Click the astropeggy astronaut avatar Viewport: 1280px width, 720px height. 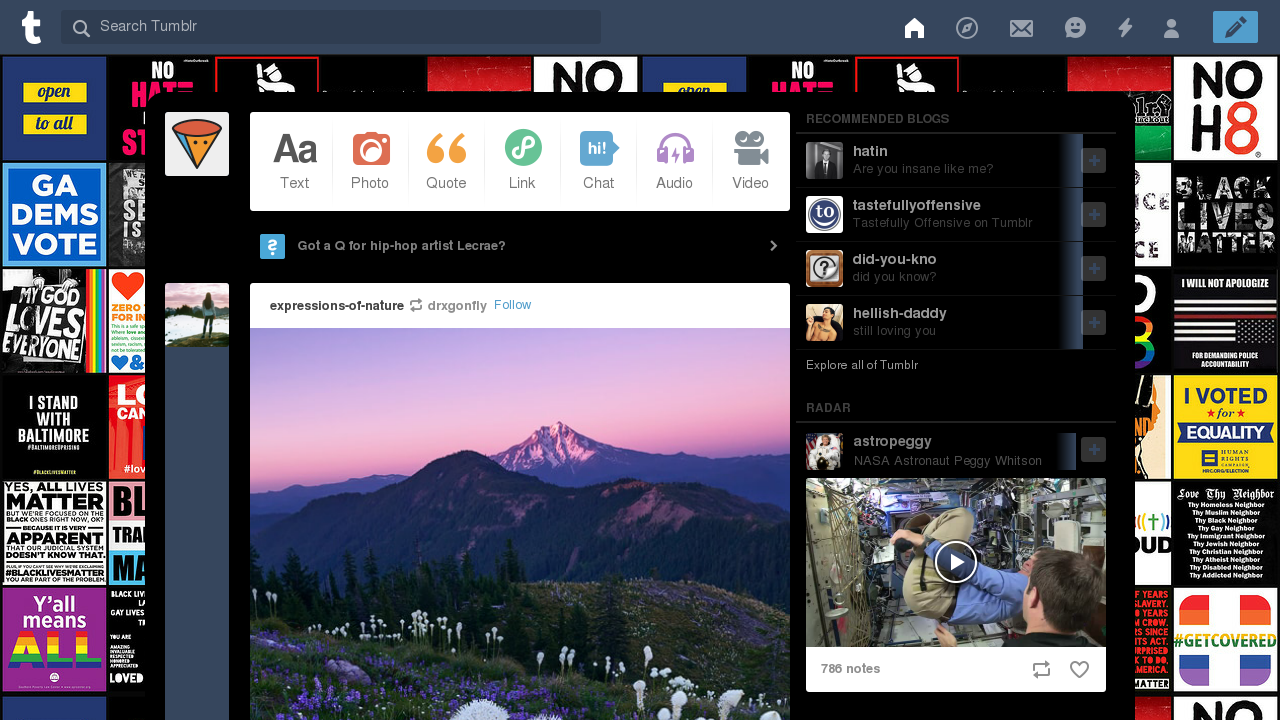click(x=824, y=451)
